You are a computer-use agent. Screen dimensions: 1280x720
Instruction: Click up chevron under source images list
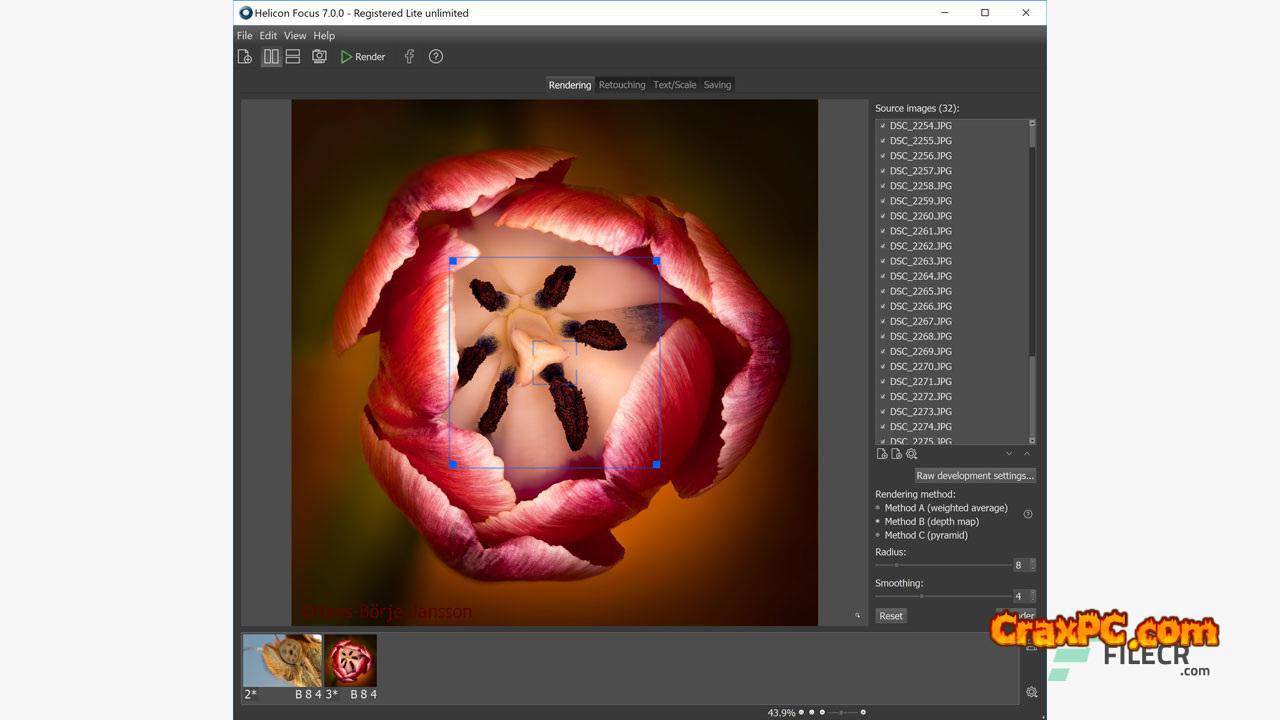(1026, 454)
